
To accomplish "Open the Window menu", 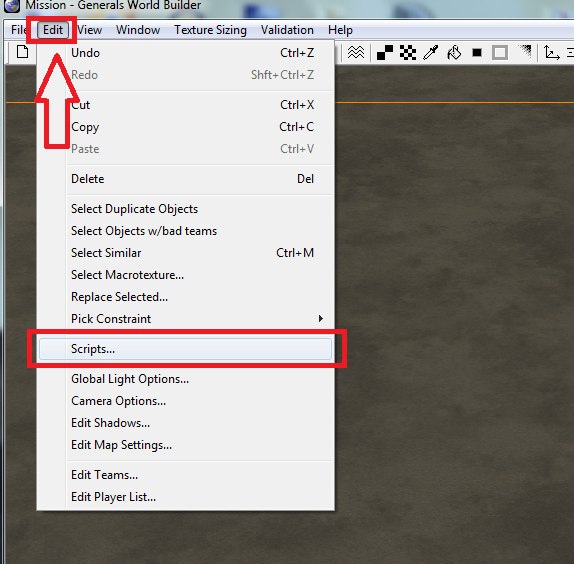I will (x=138, y=30).
